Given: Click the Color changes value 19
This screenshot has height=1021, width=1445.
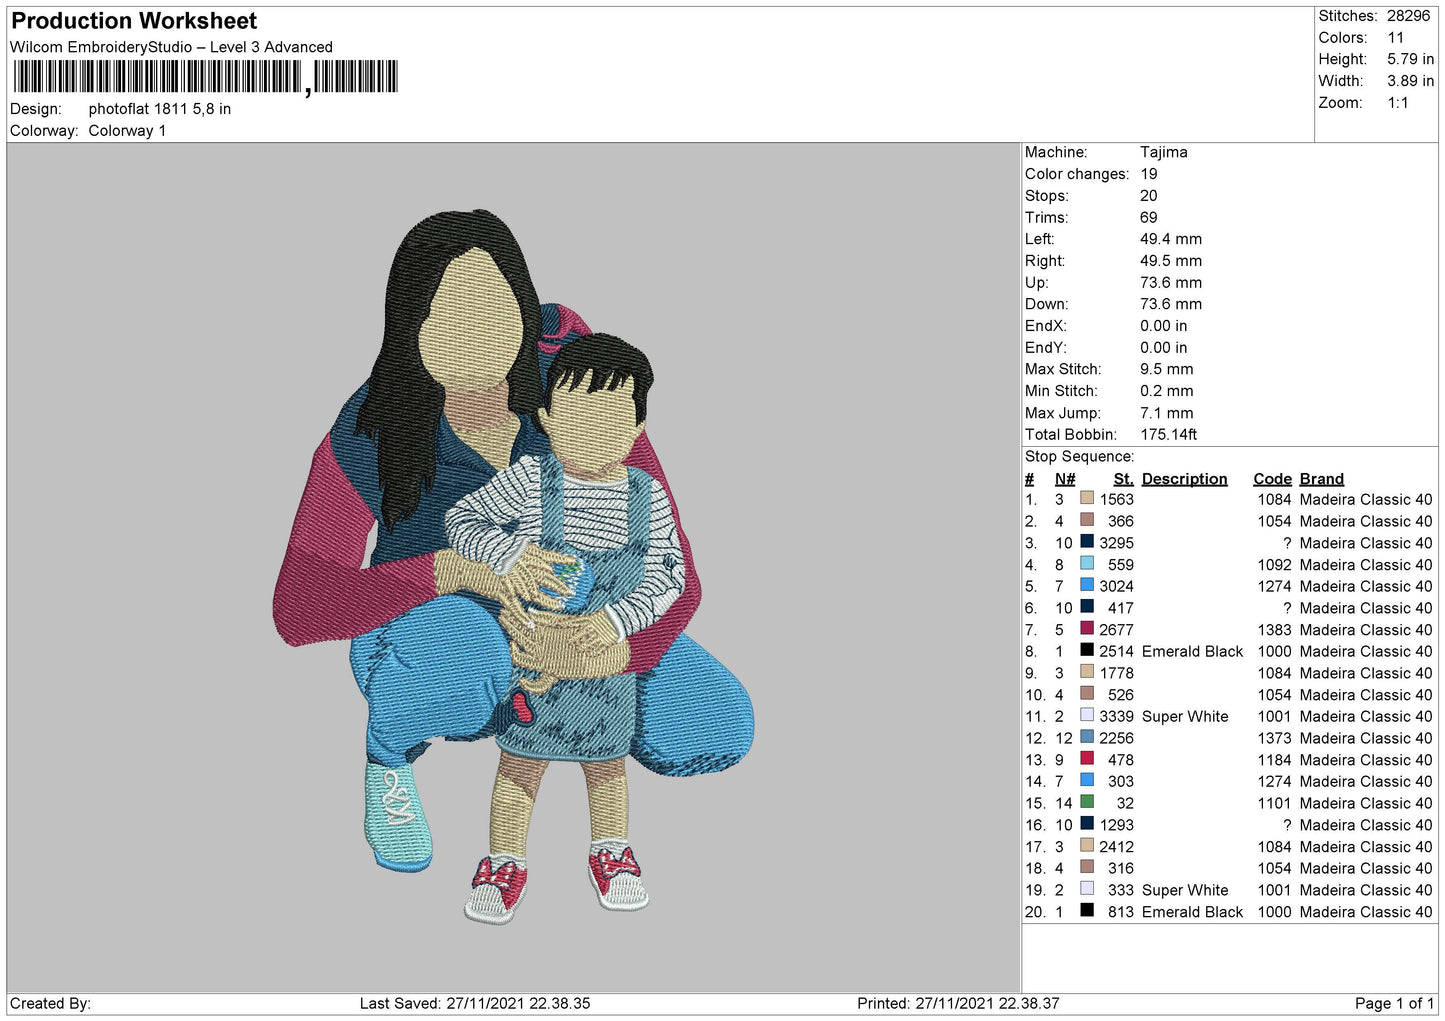Looking at the screenshot, I should [1149, 174].
